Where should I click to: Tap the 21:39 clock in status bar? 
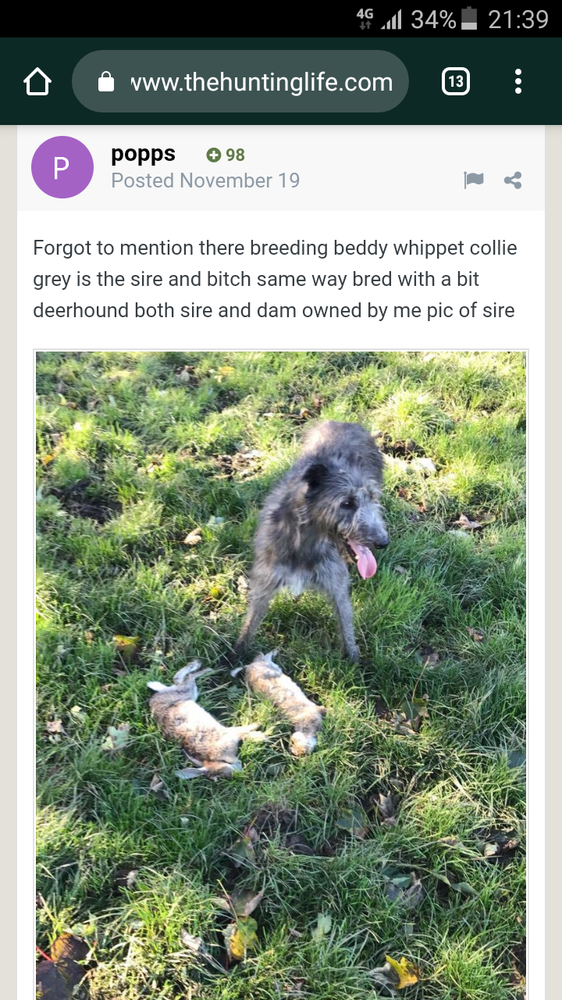(518, 19)
